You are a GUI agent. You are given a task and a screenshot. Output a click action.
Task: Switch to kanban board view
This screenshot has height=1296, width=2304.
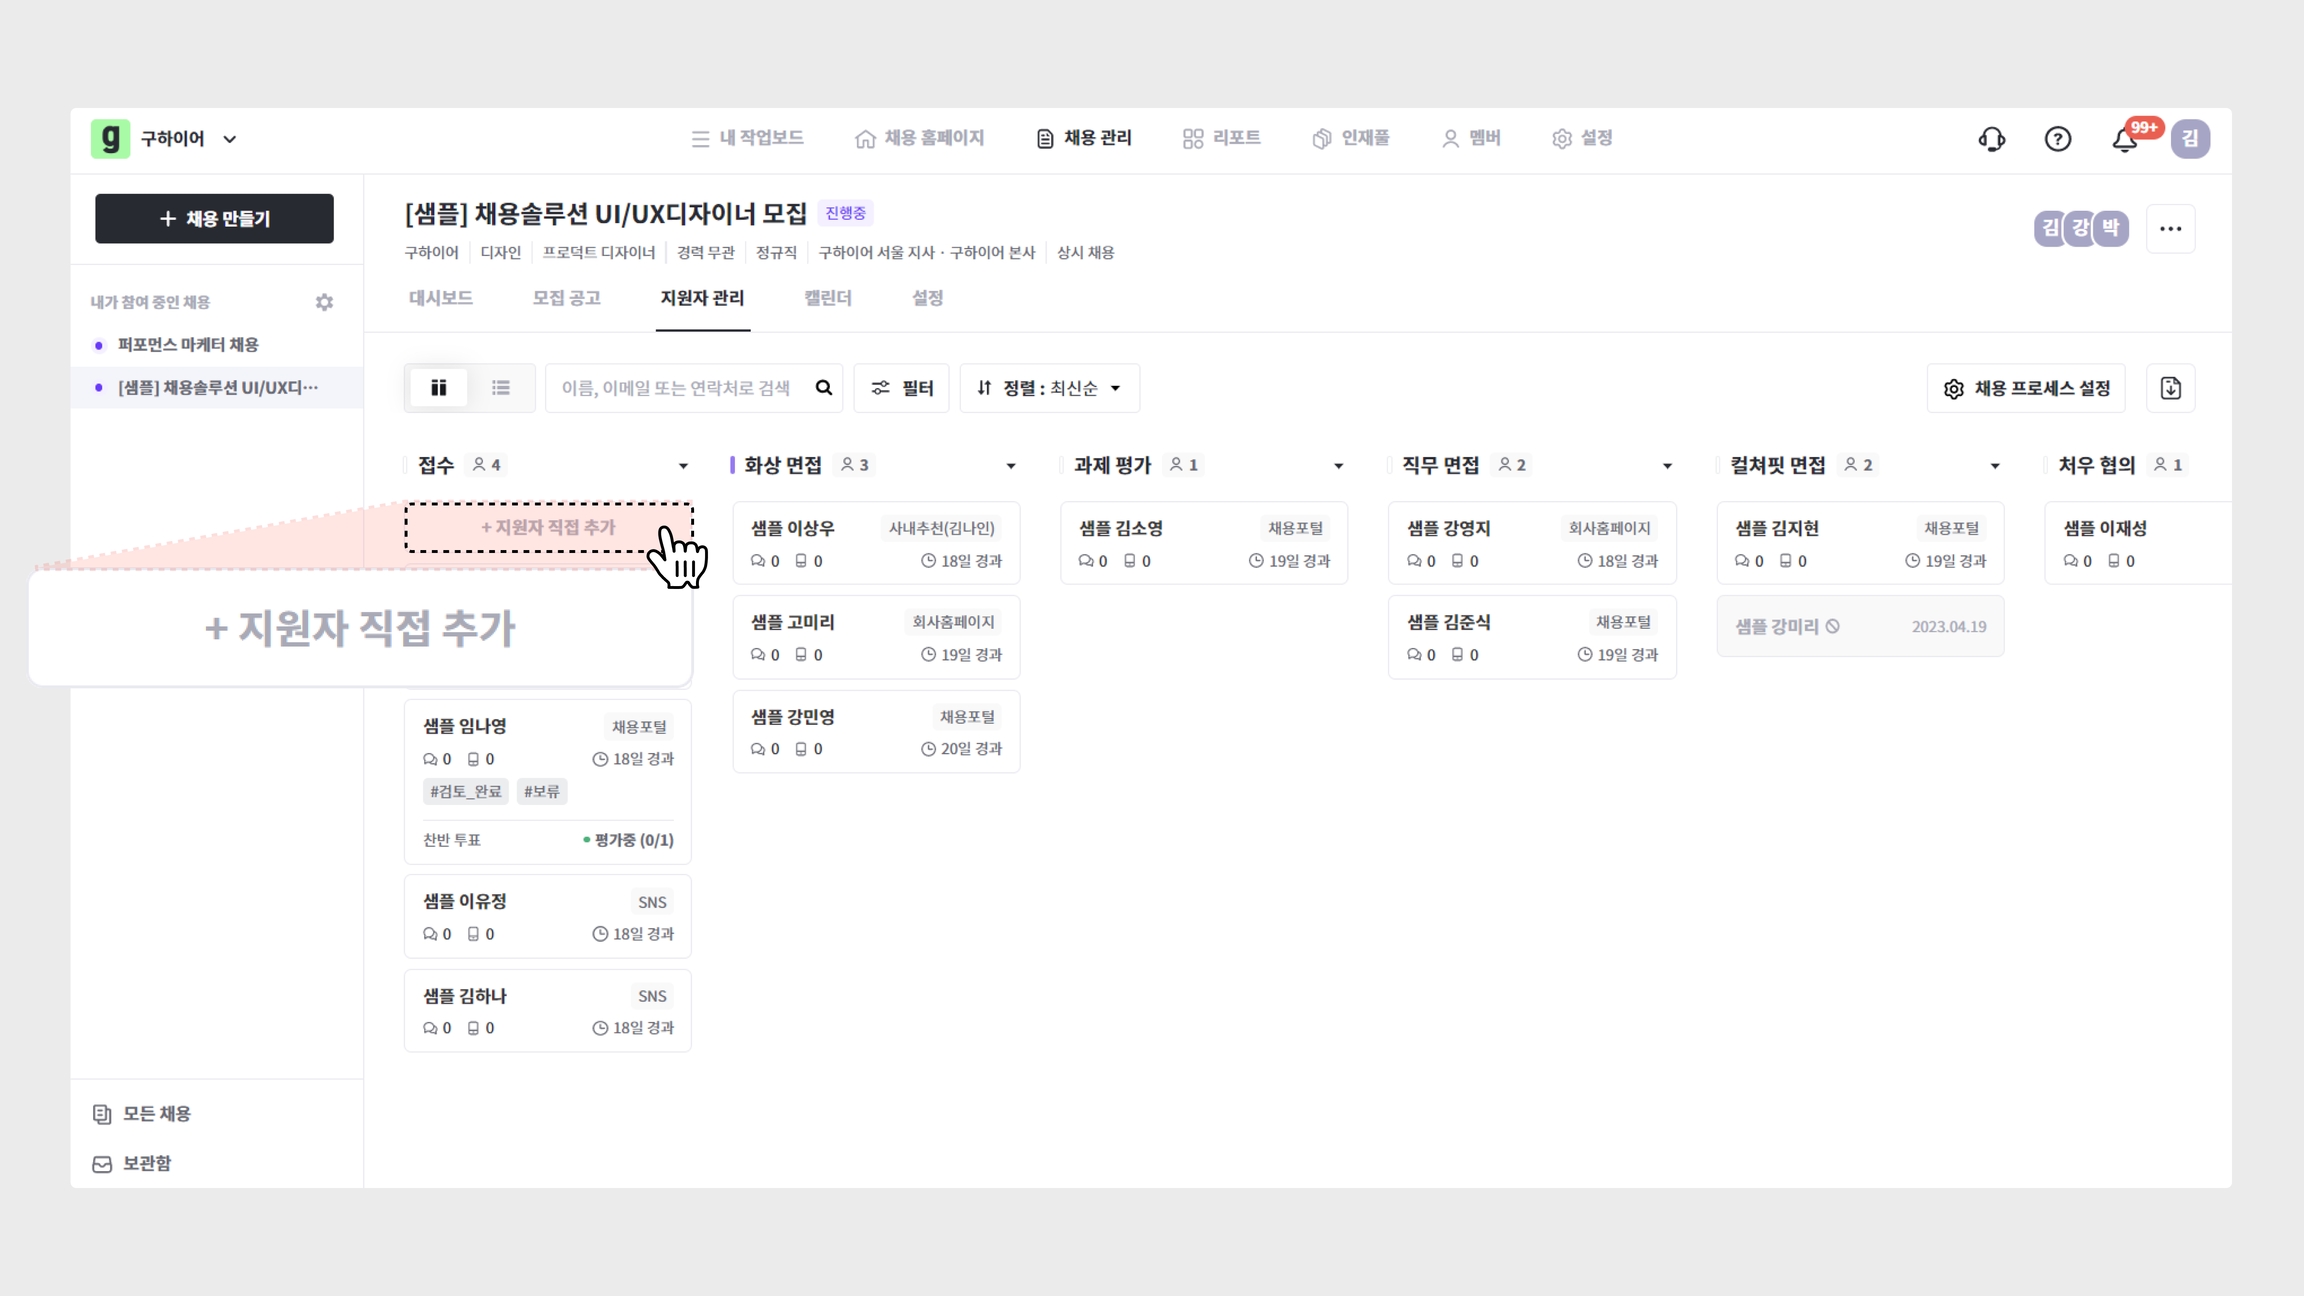439,388
